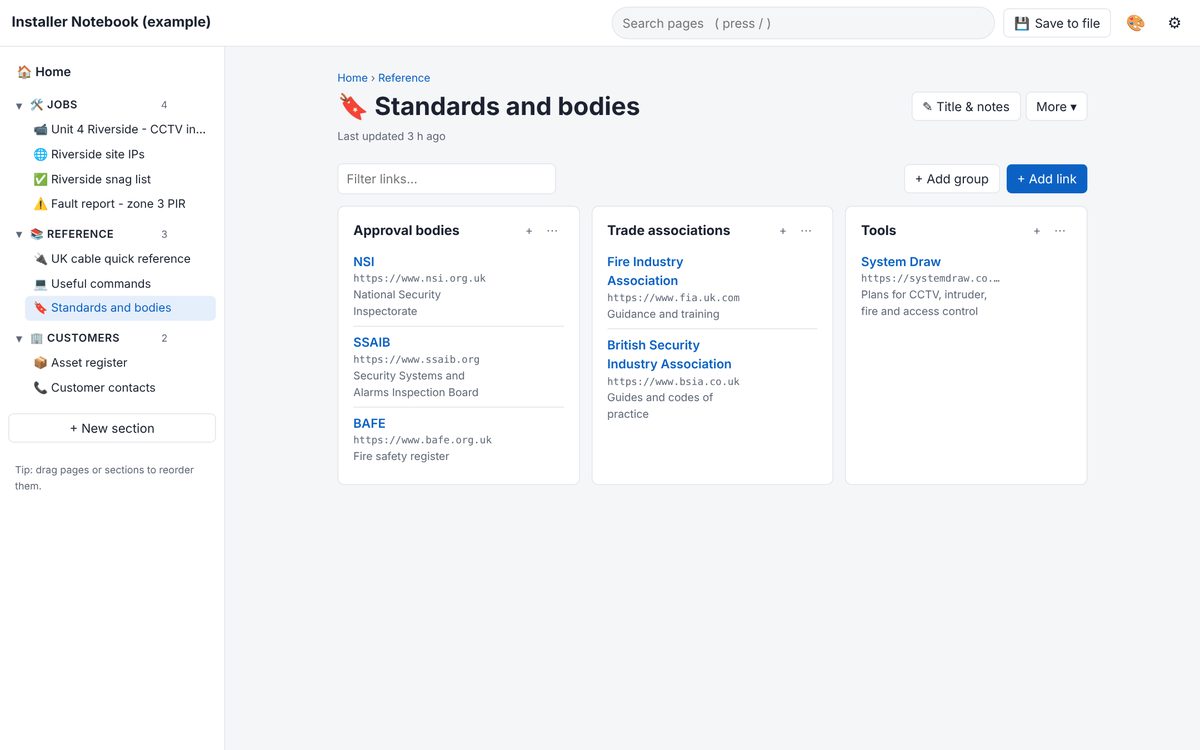Open the BAFE link
This screenshot has height=750, width=1200.
pos(369,424)
